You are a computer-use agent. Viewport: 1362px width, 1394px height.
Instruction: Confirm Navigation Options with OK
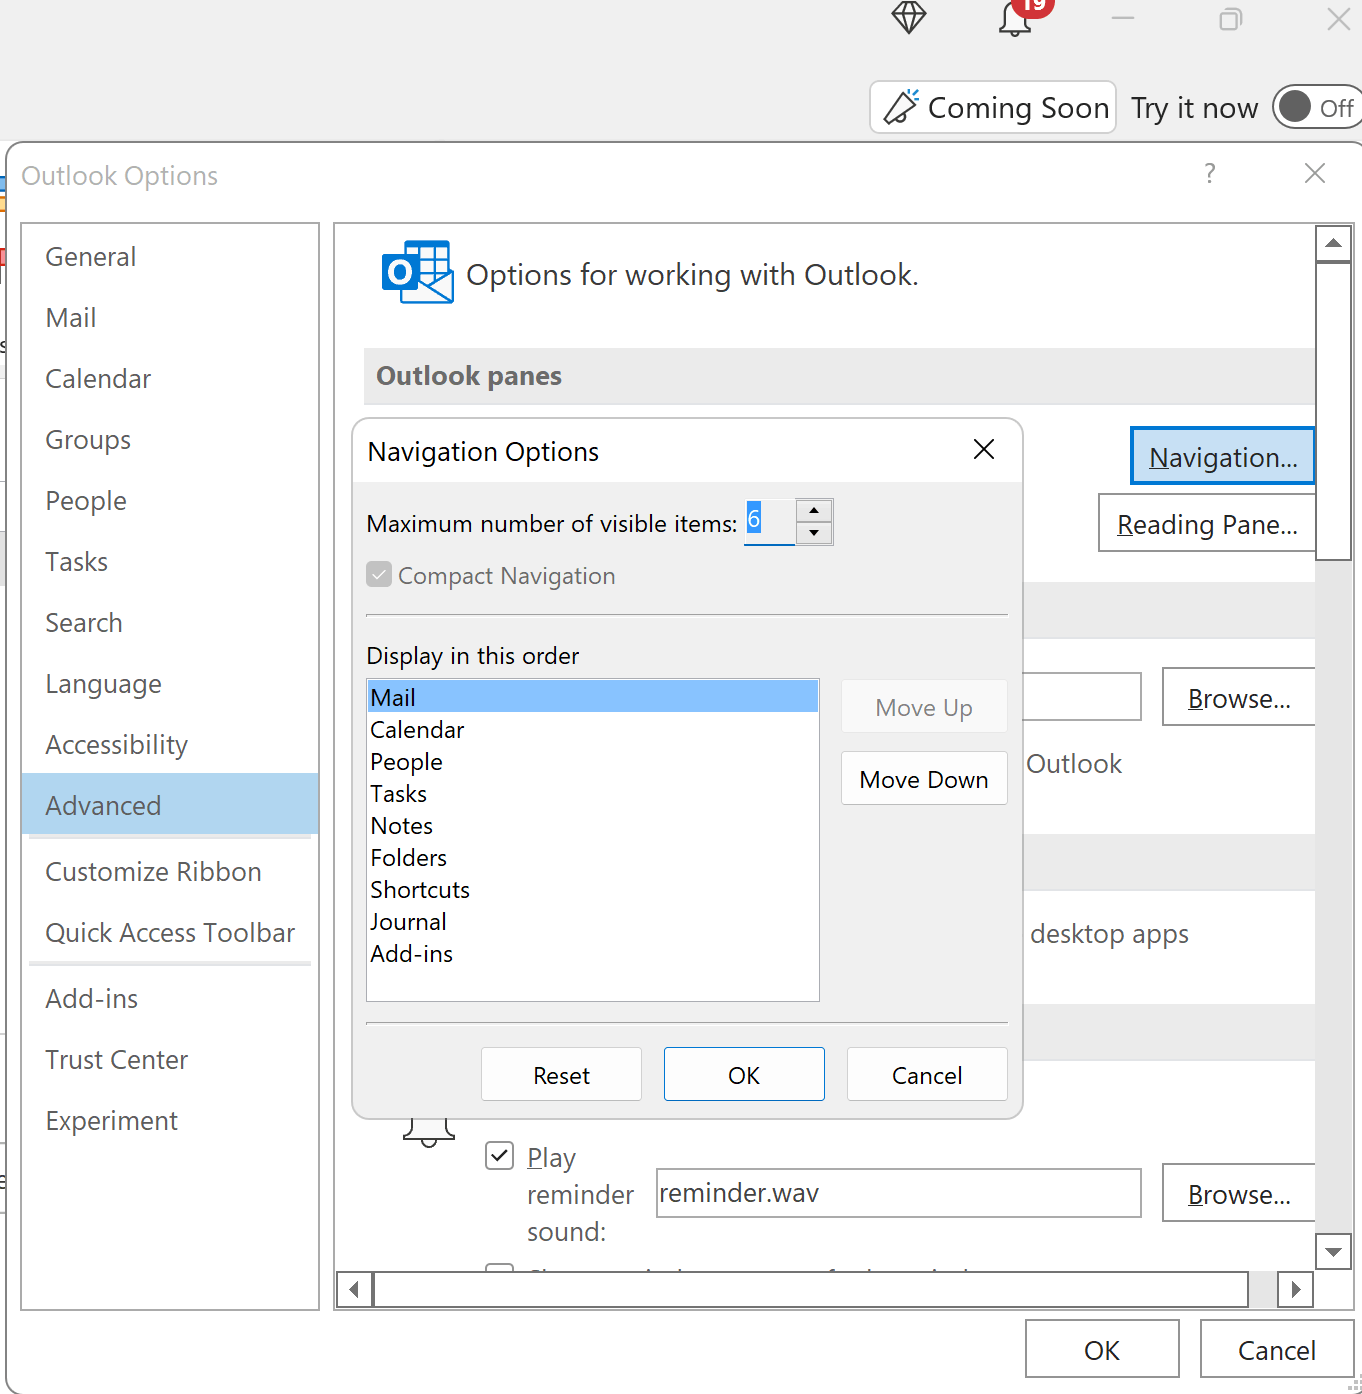tap(744, 1075)
